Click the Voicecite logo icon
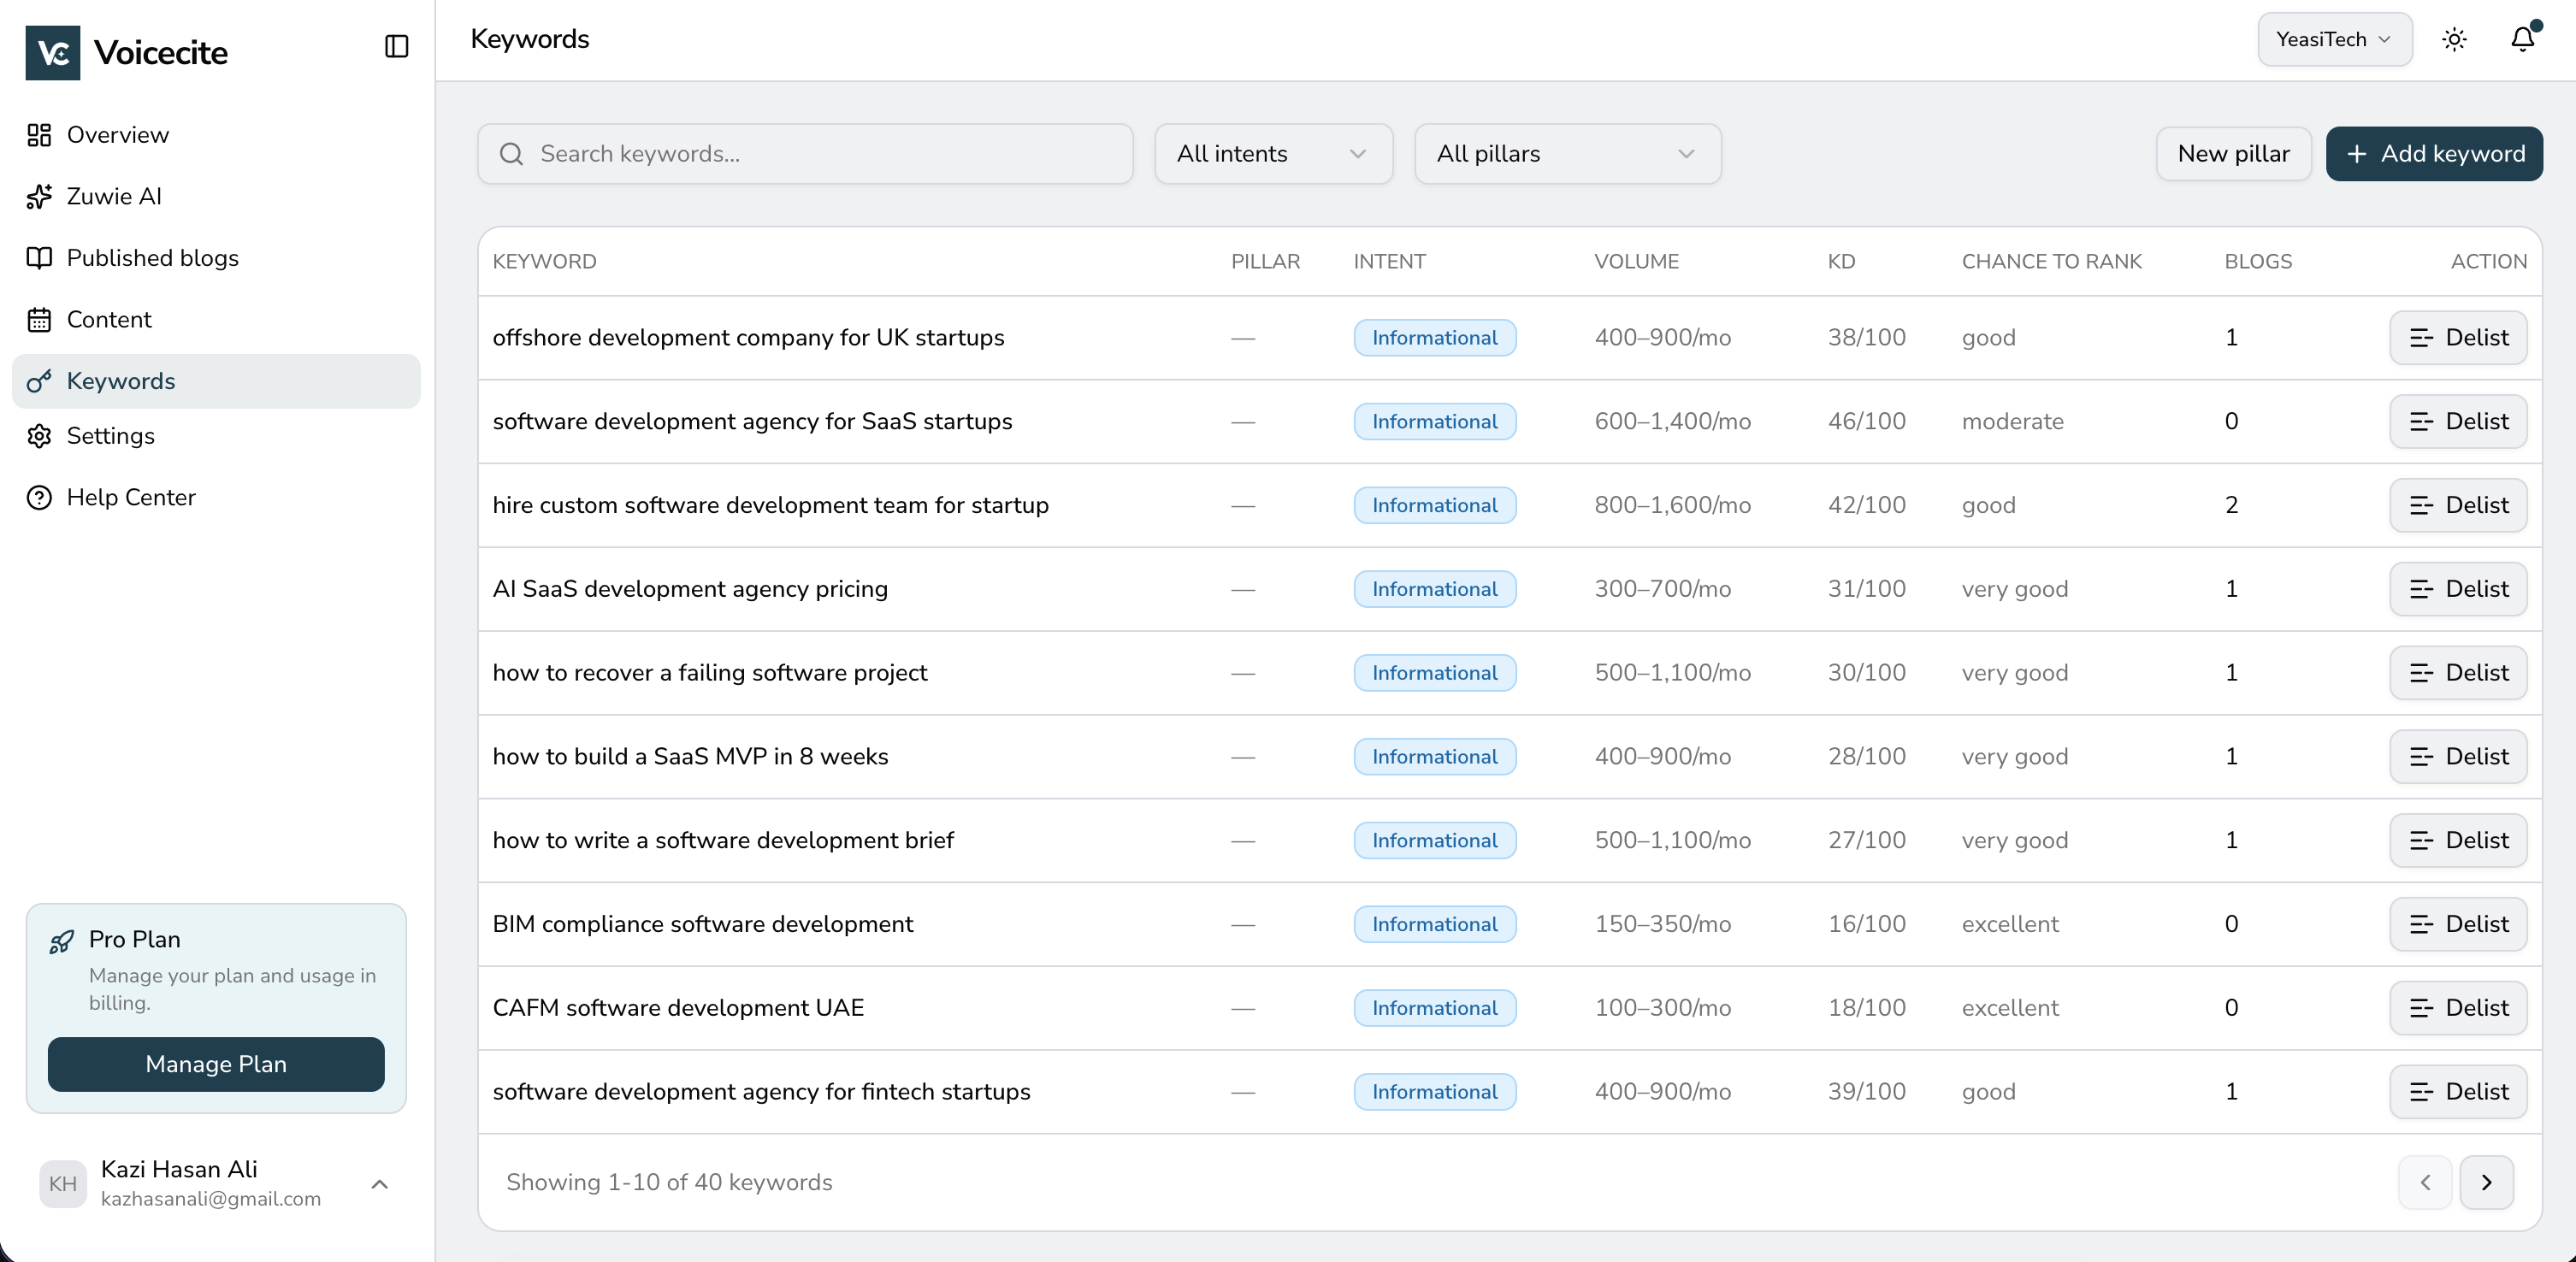The height and width of the screenshot is (1262, 2576). (53, 52)
